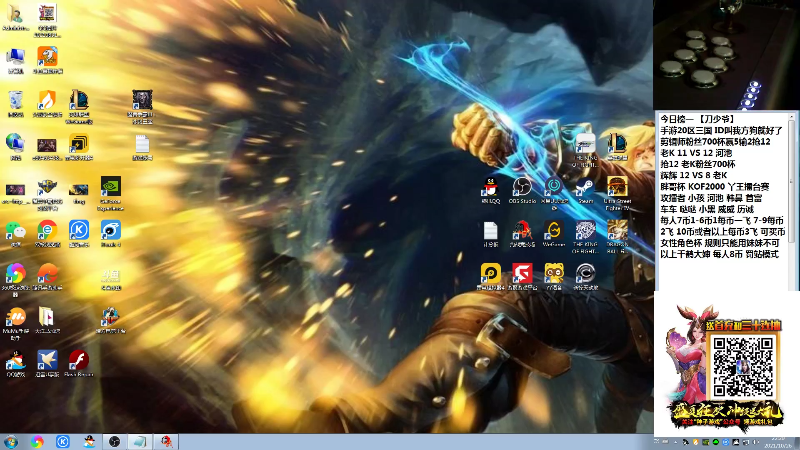Select the '今日榜一【刀少爷】' text line

coord(697,119)
